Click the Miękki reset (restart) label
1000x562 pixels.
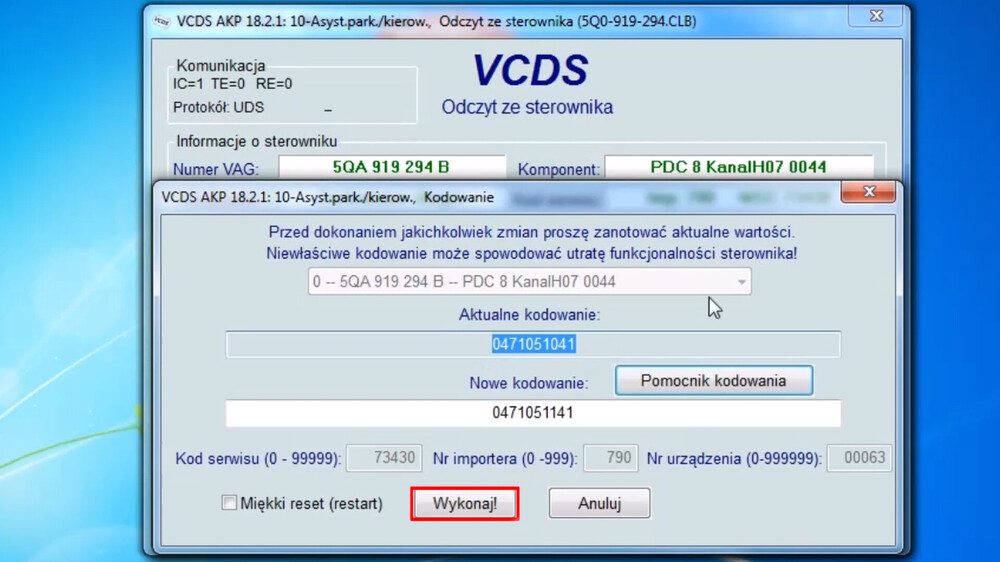[311, 504]
